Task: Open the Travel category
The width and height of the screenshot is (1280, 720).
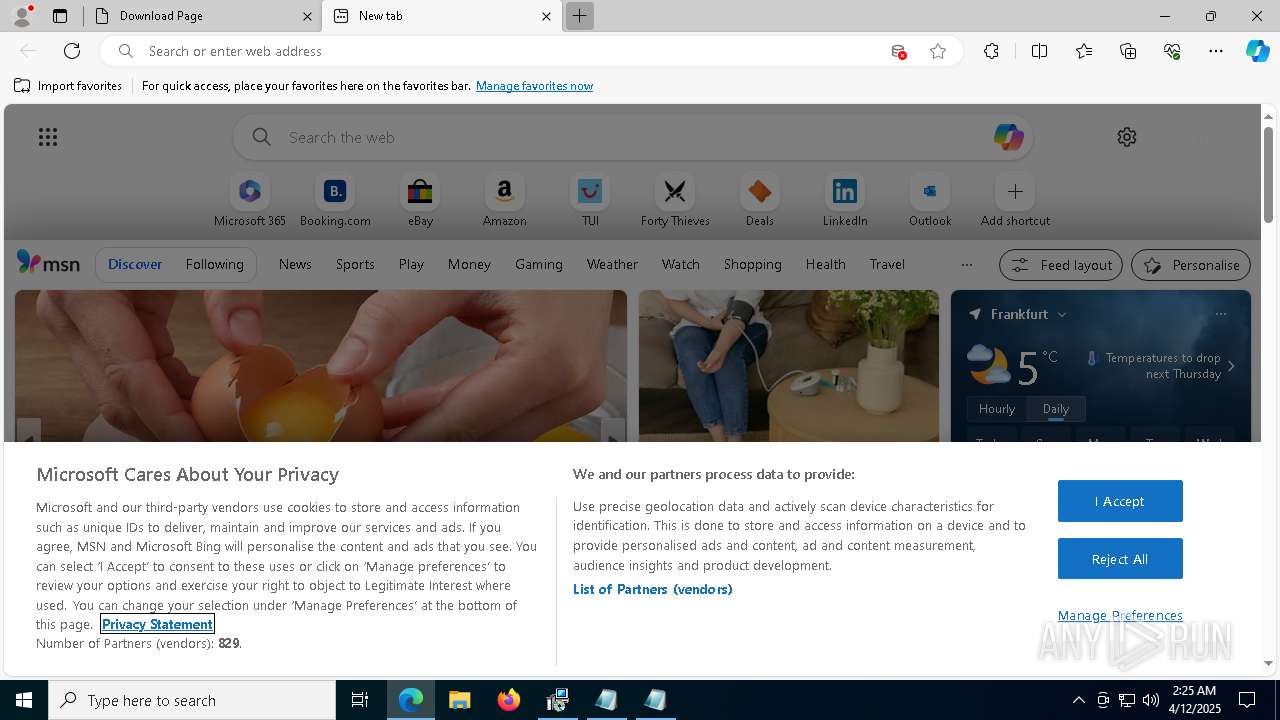Action: click(x=887, y=264)
